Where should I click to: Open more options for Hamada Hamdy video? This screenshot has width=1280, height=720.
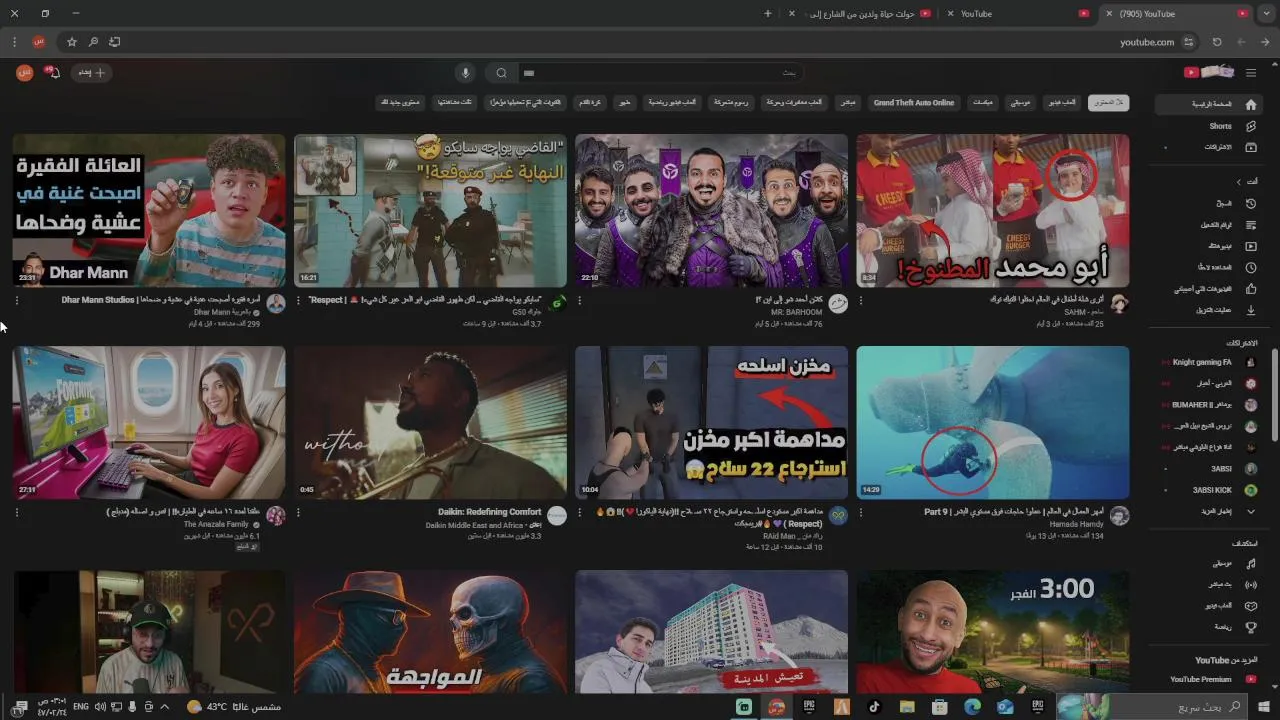coord(861,512)
